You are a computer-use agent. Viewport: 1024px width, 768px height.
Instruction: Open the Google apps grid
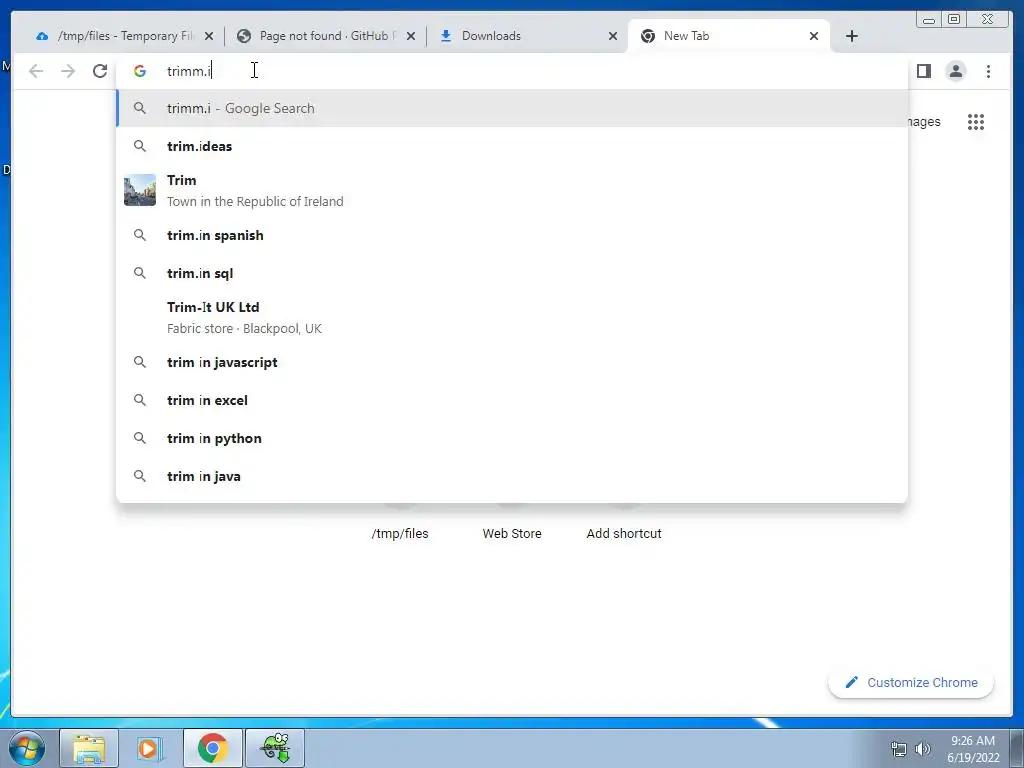[976, 122]
